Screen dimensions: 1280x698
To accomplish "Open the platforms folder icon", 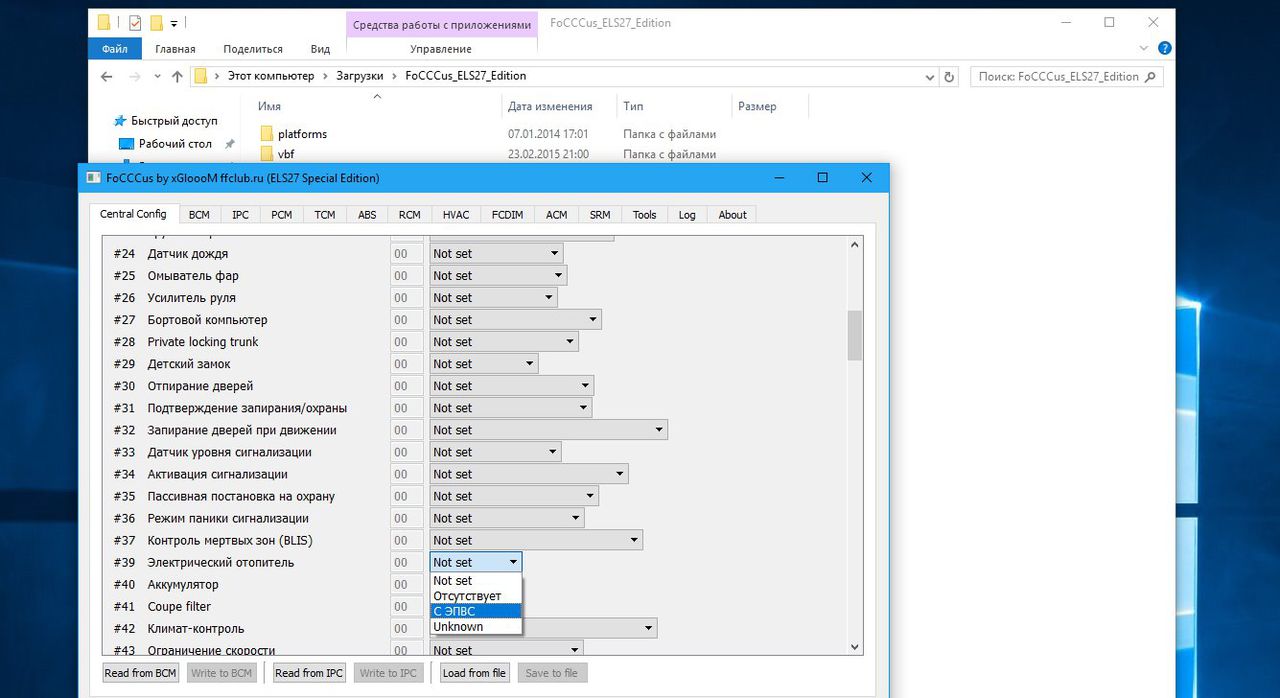I will click(267, 134).
